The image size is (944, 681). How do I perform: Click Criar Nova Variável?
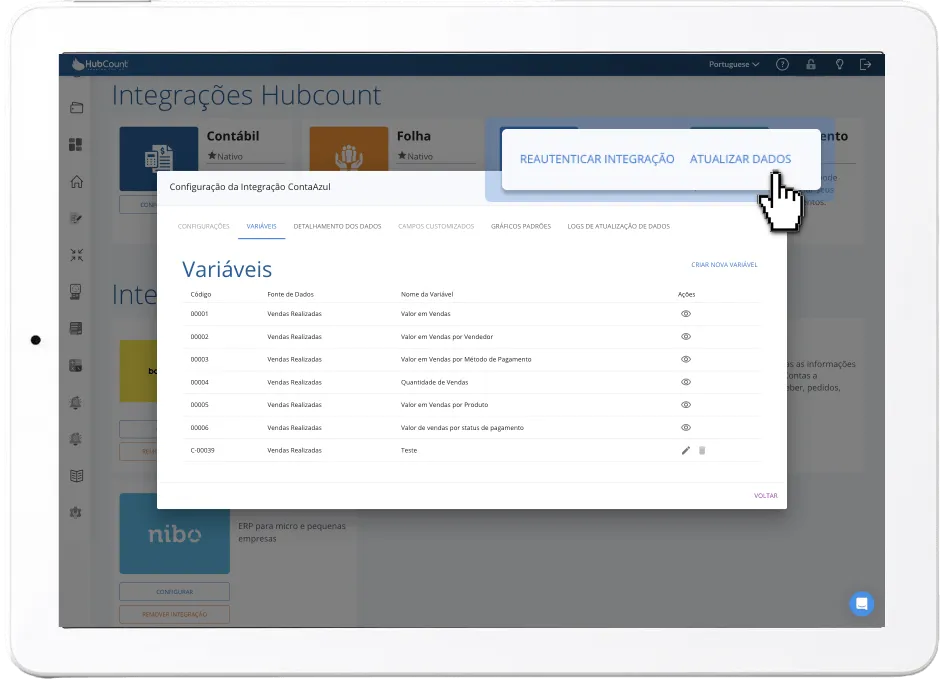pos(724,265)
